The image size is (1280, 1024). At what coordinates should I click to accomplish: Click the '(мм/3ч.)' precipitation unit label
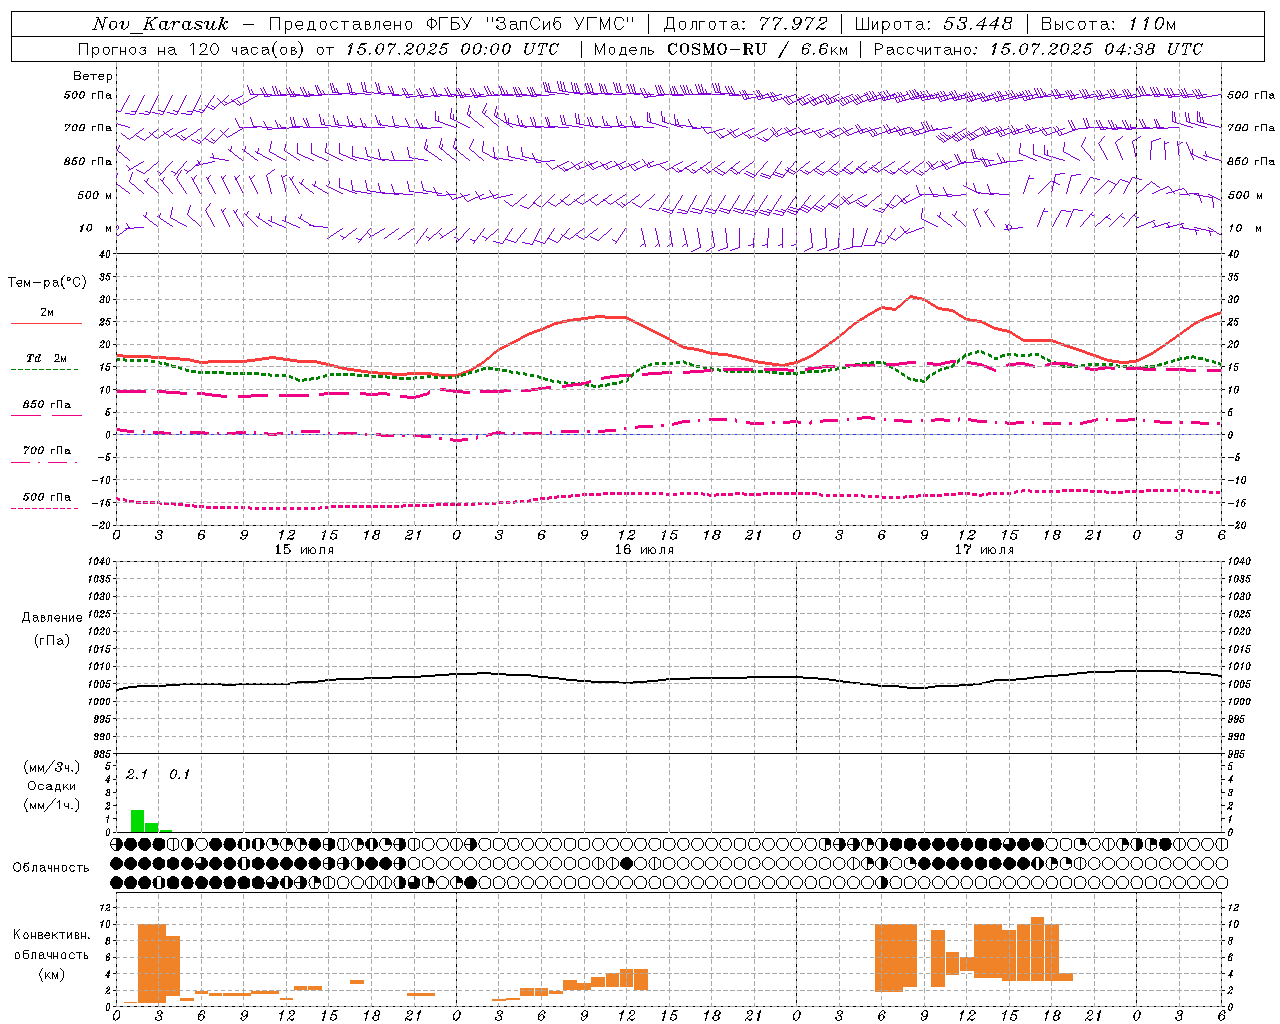(x=51, y=767)
